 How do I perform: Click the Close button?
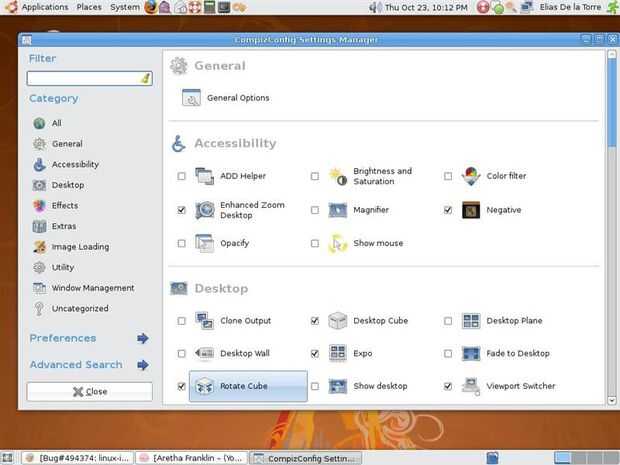[x=89, y=391]
